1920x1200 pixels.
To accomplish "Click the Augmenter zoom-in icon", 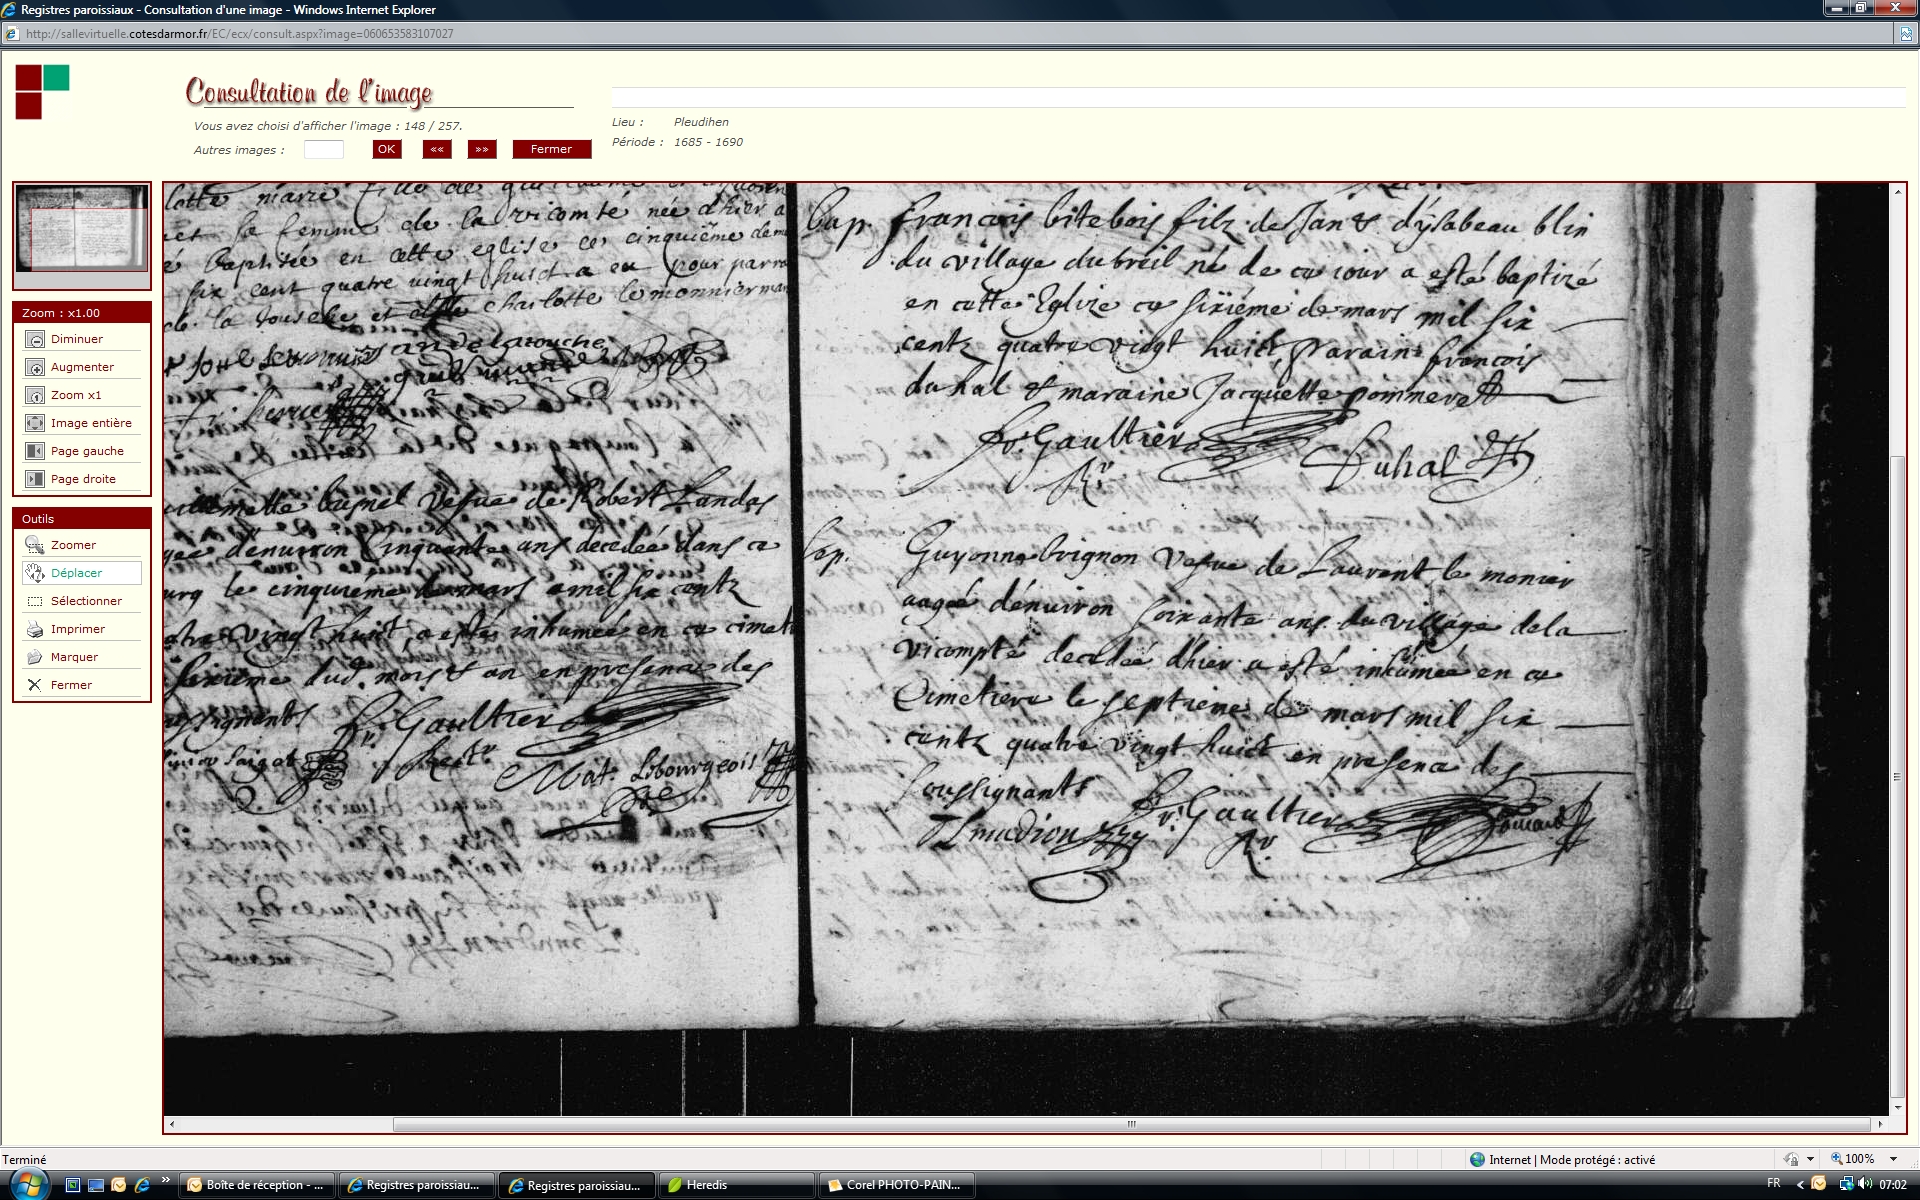I will point(35,368).
